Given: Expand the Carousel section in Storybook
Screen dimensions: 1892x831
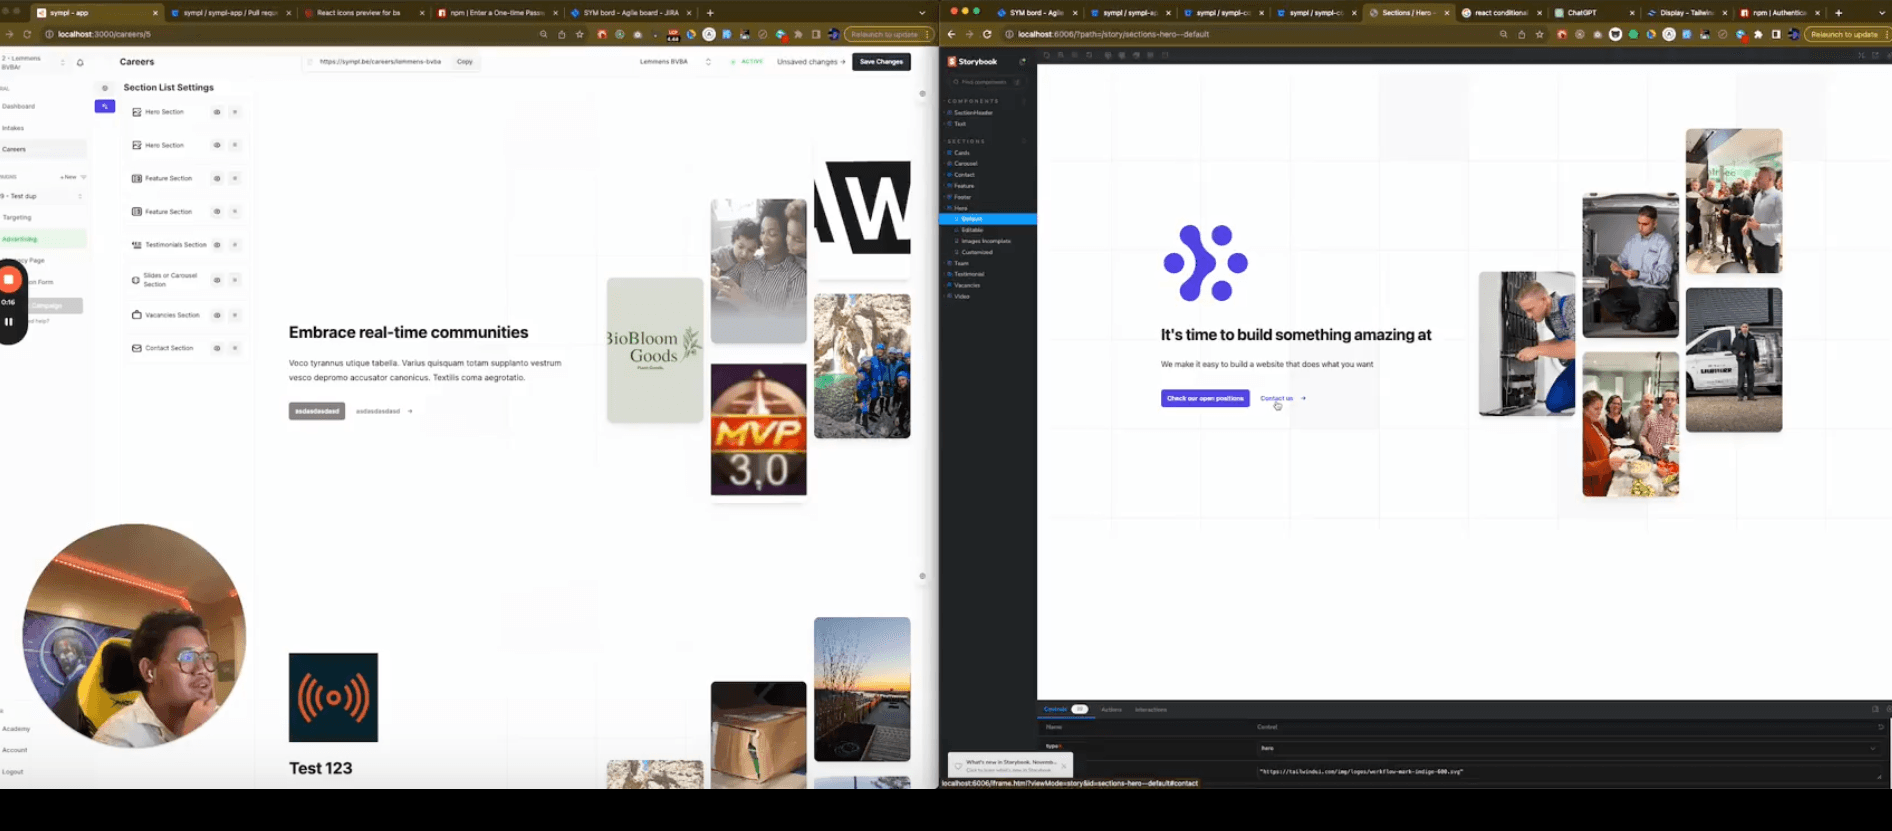Looking at the screenshot, I should coord(964,163).
